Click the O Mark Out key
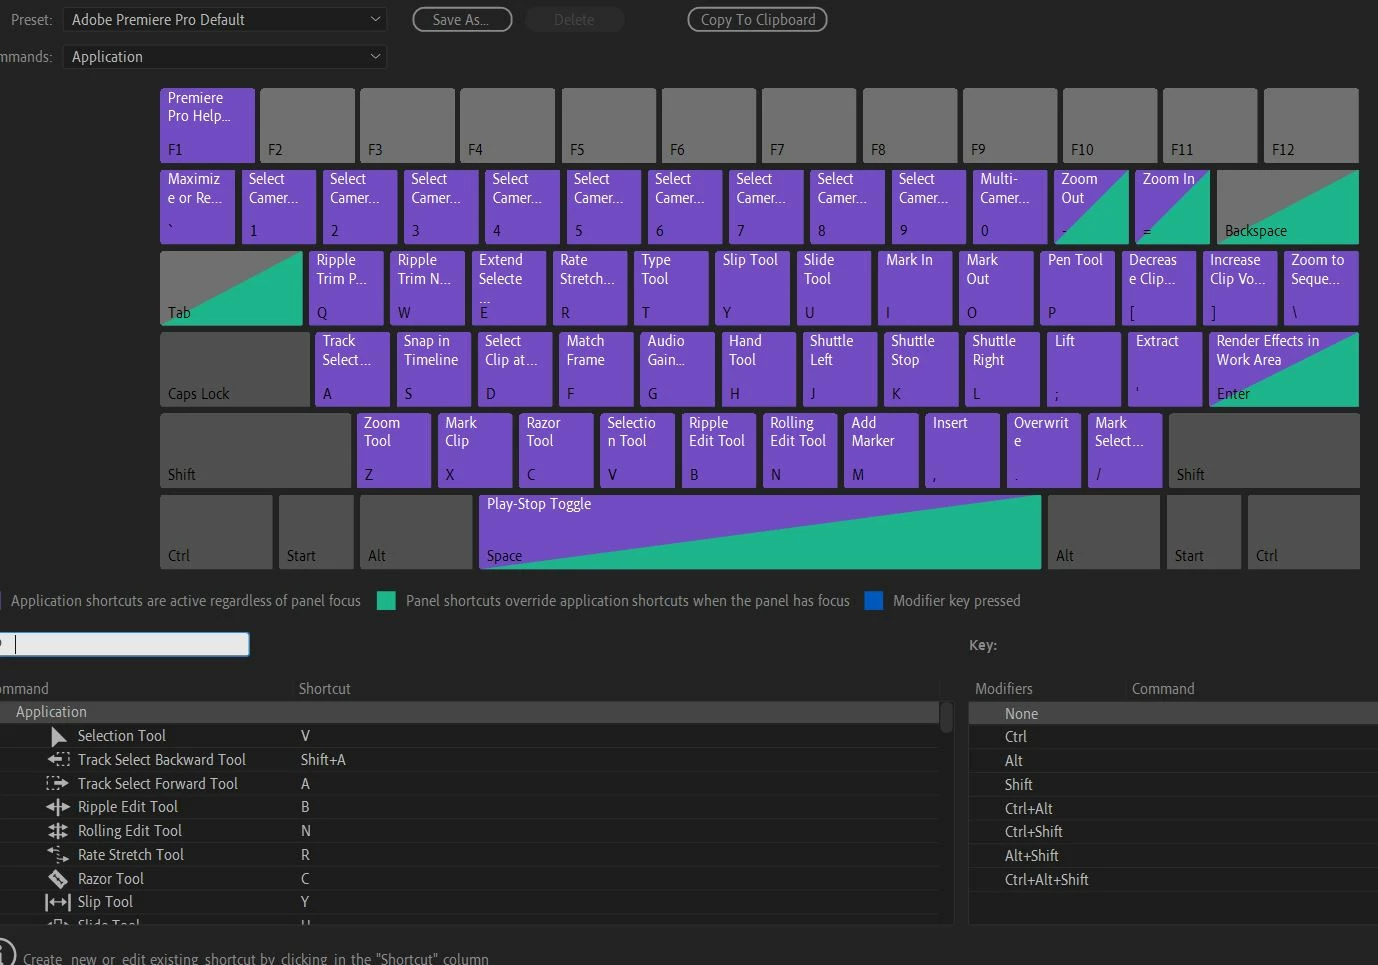Viewport: 1378px width, 965px height. (x=996, y=288)
